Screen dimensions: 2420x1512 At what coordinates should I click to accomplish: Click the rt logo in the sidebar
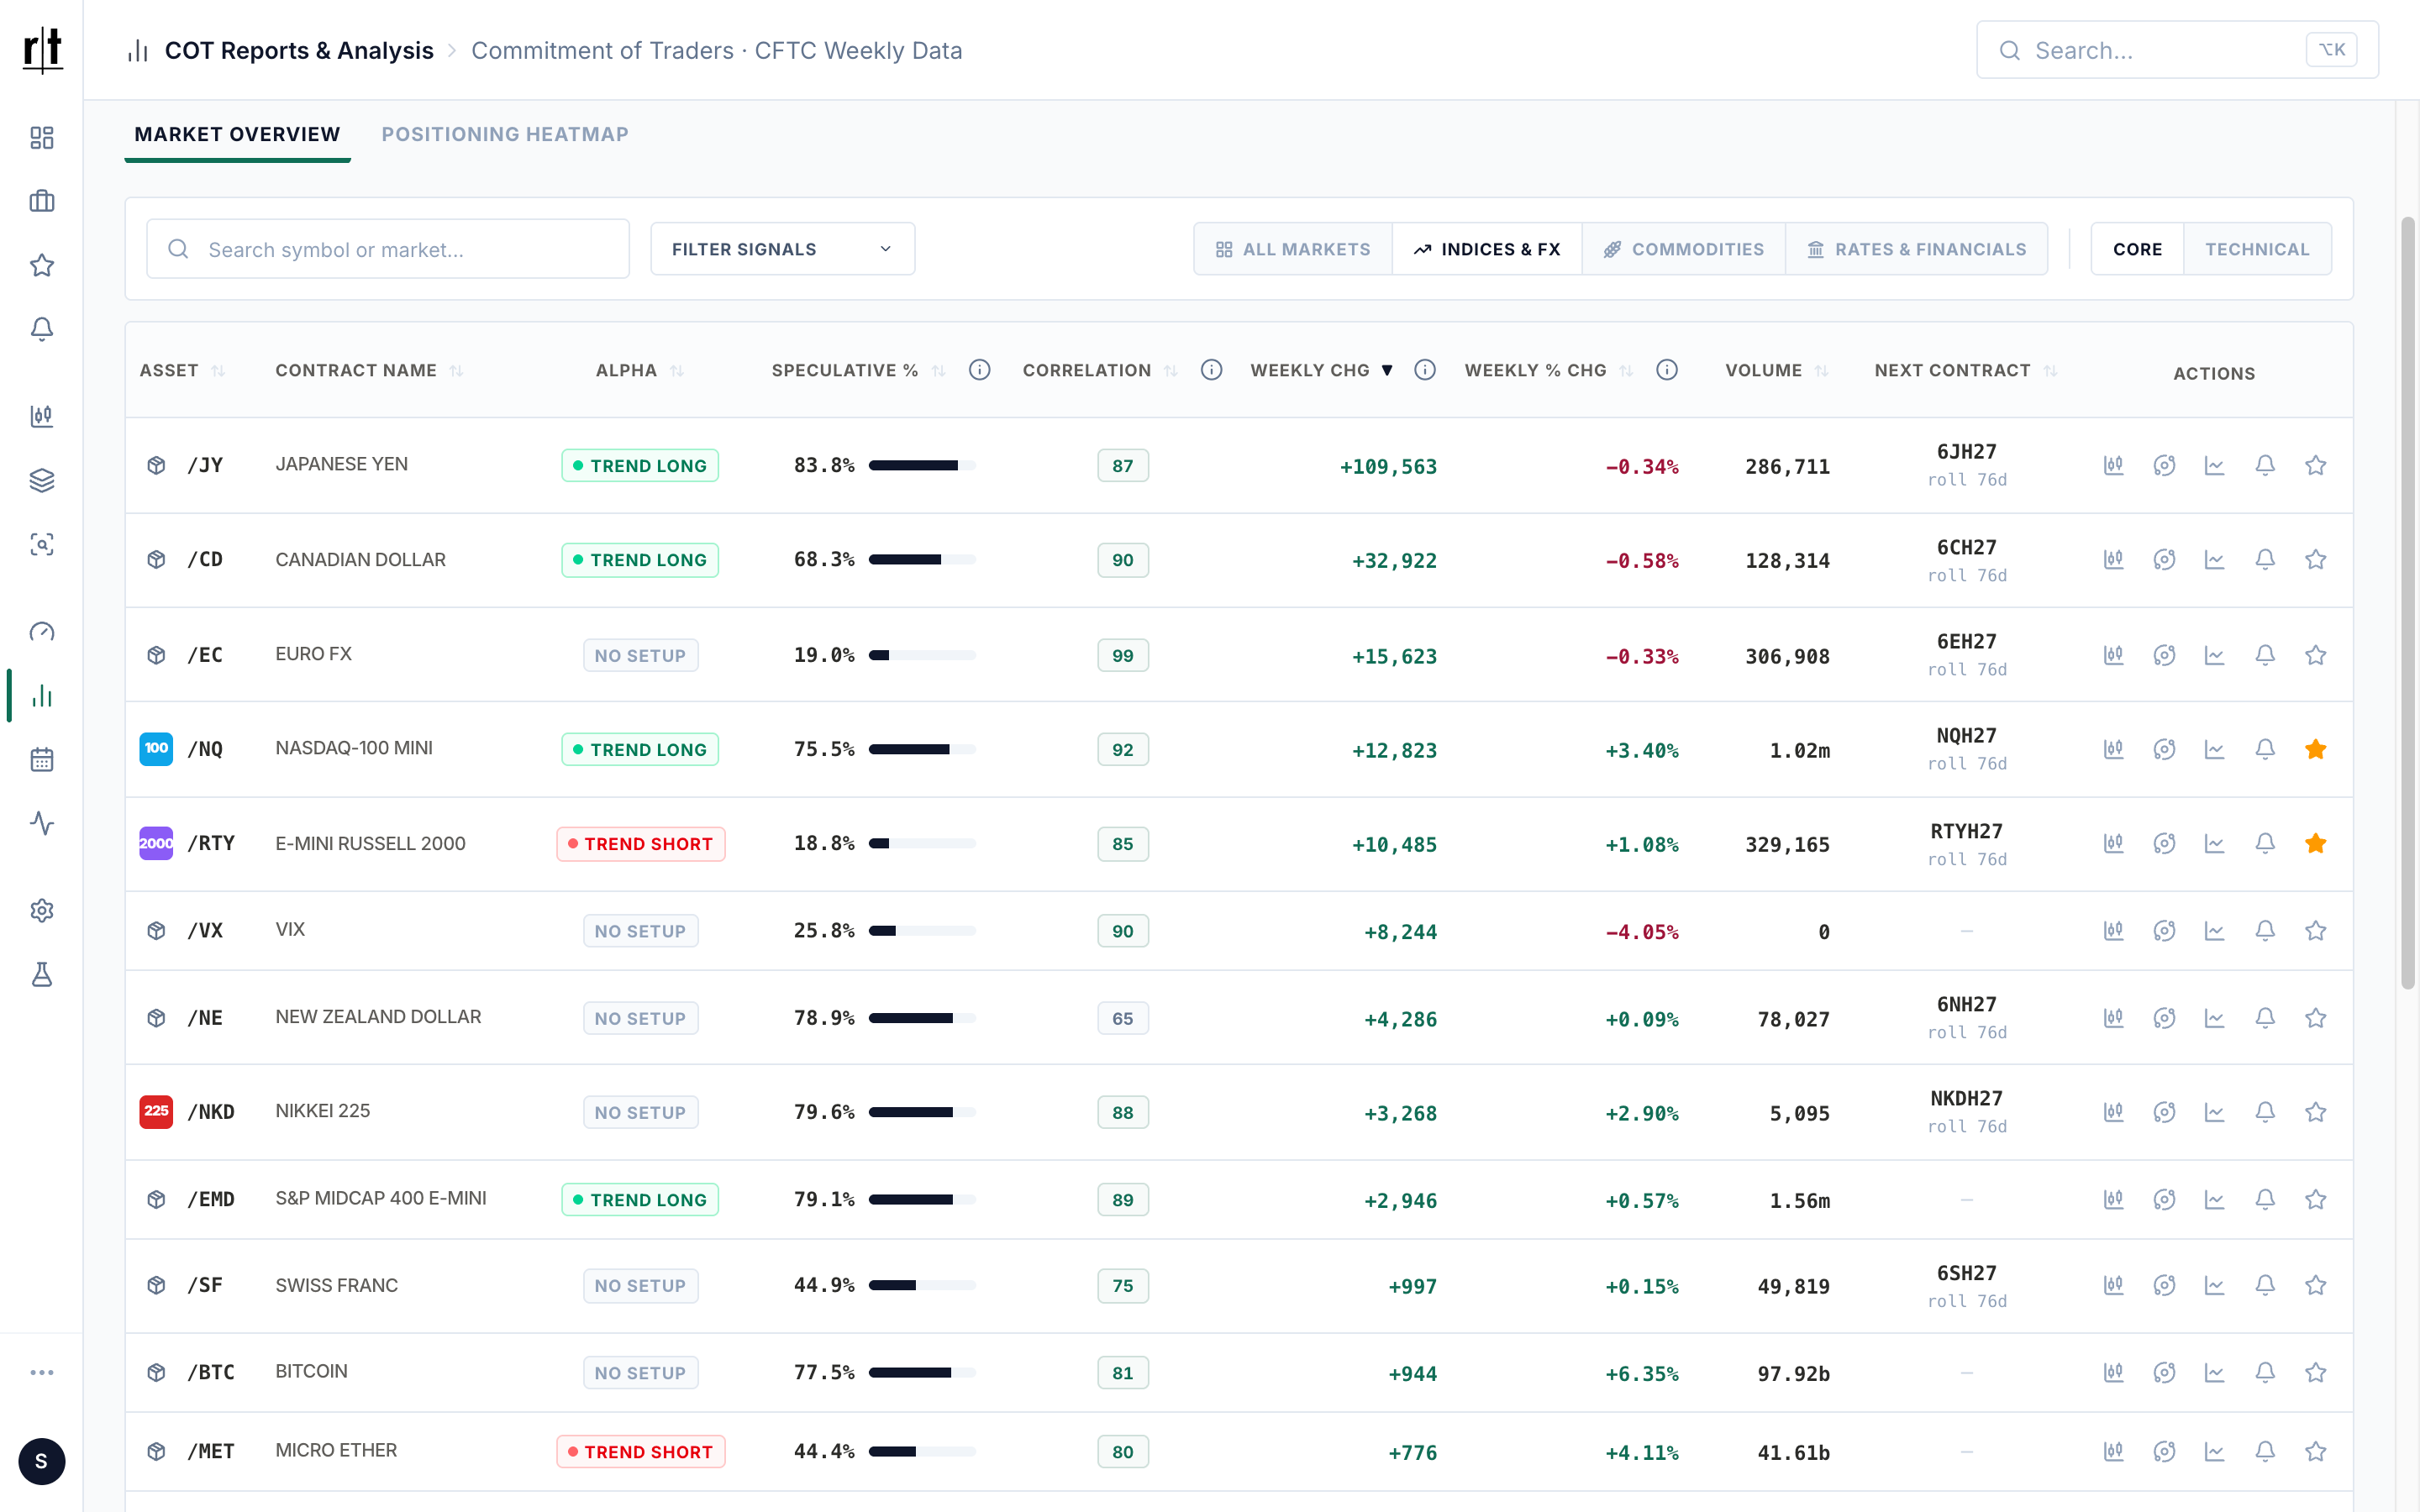[x=42, y=49]
